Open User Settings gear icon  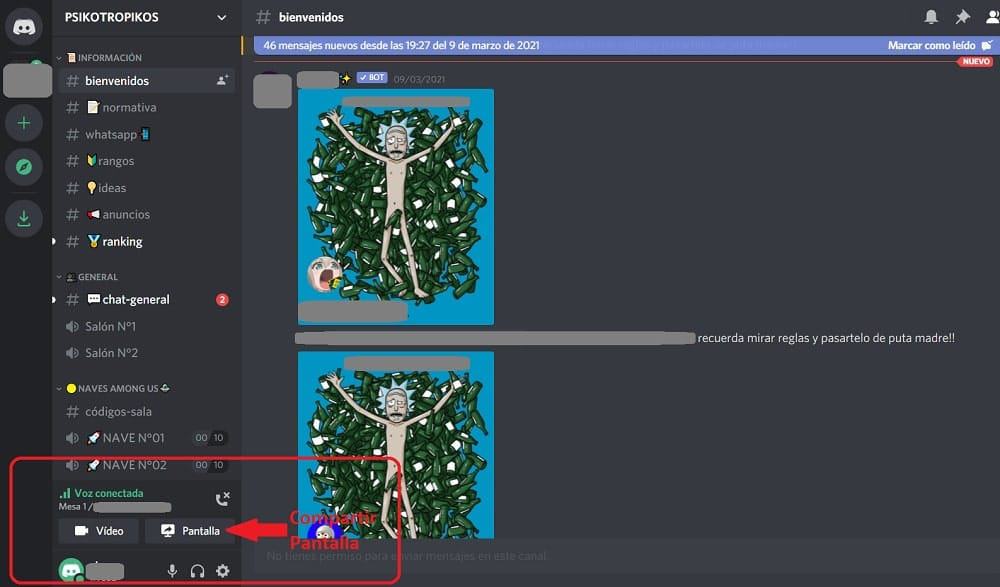click(223, 570)
